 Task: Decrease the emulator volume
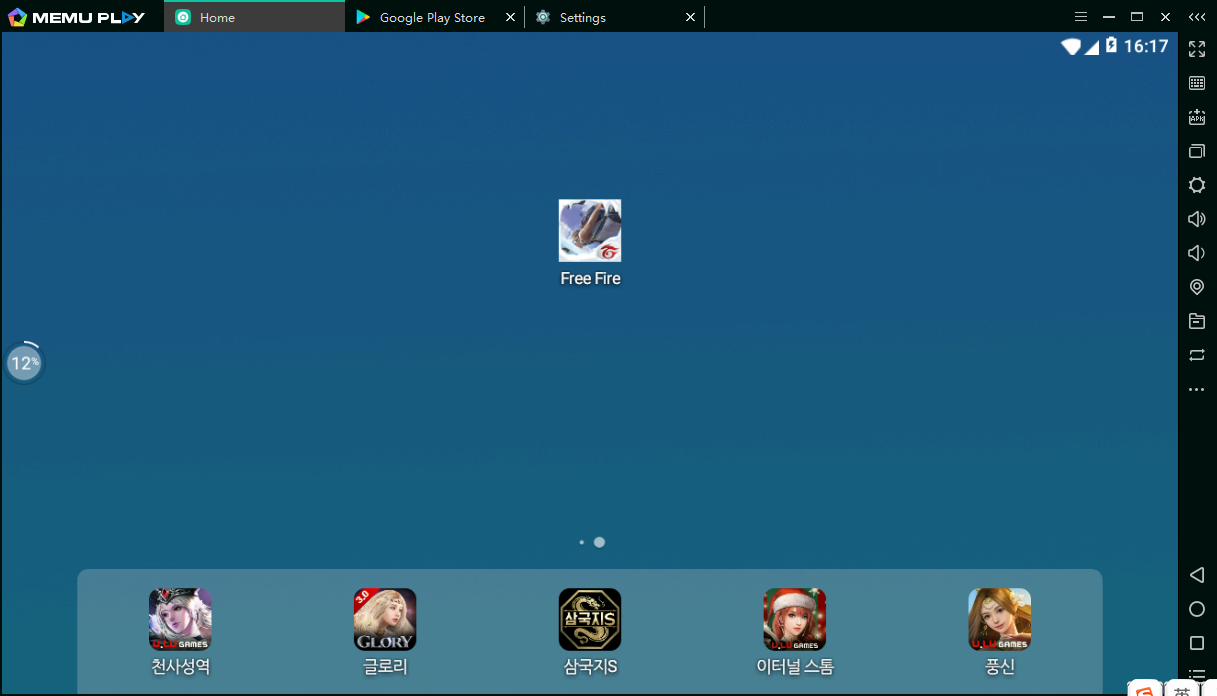[1197, 253]
